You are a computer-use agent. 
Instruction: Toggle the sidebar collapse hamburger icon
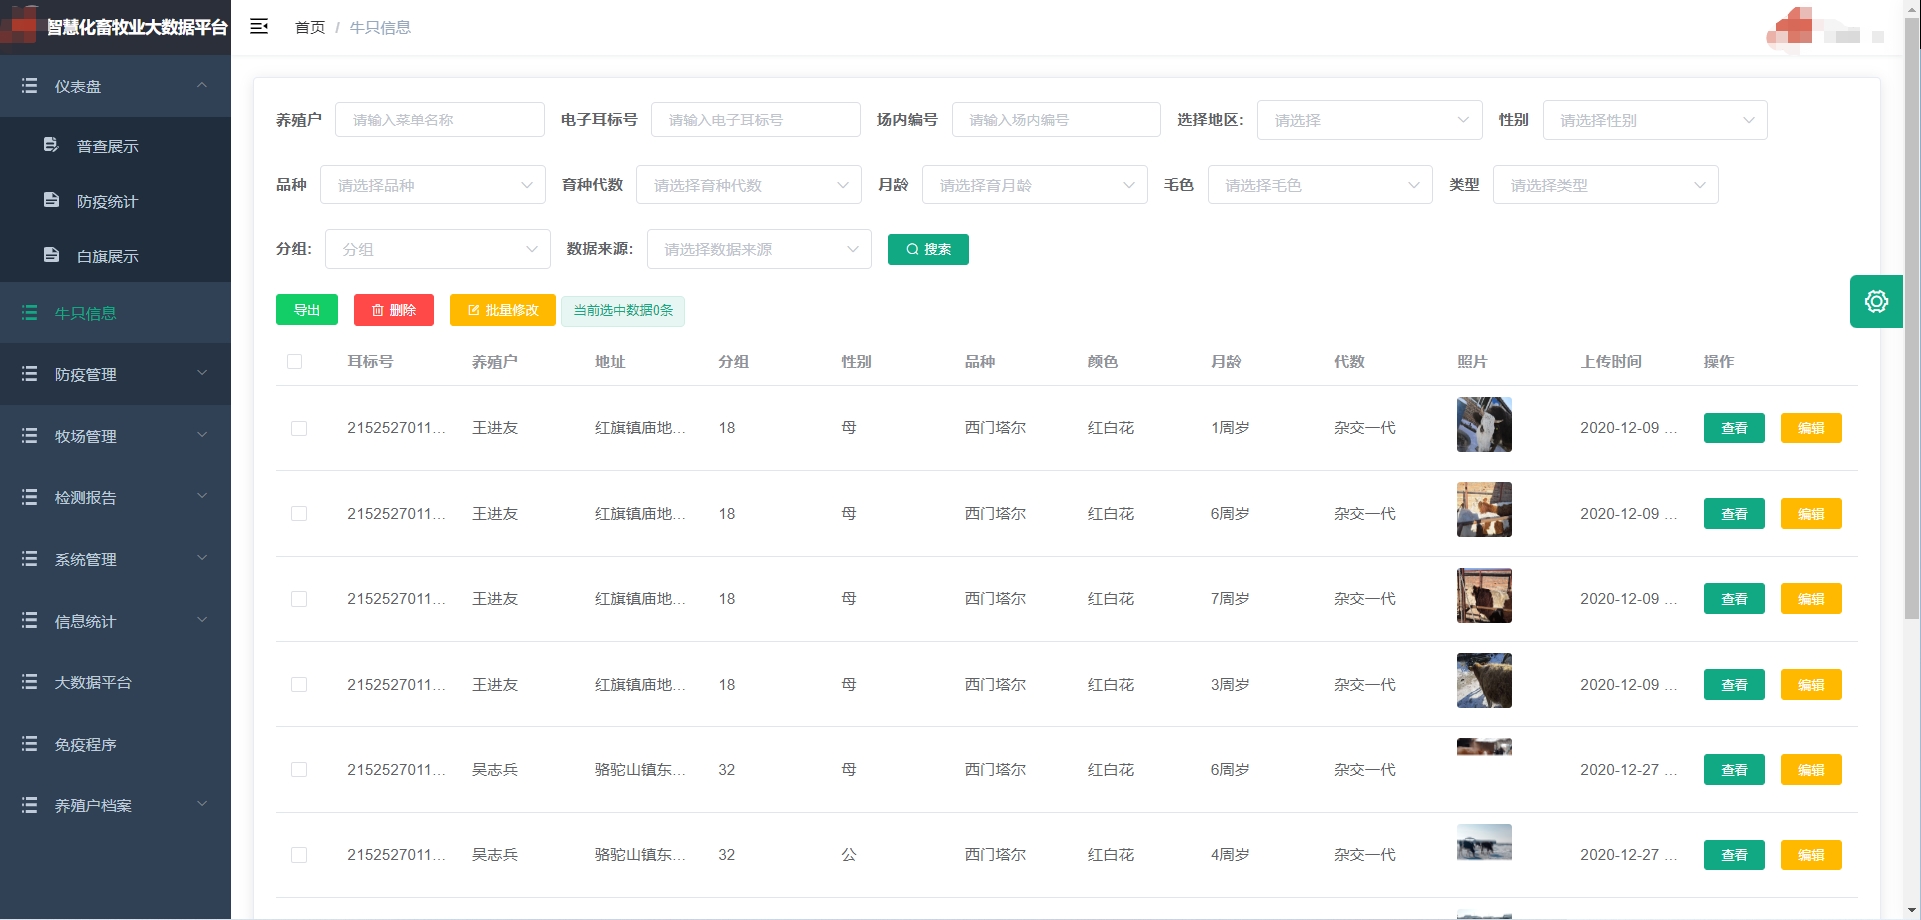pos(259,27)
